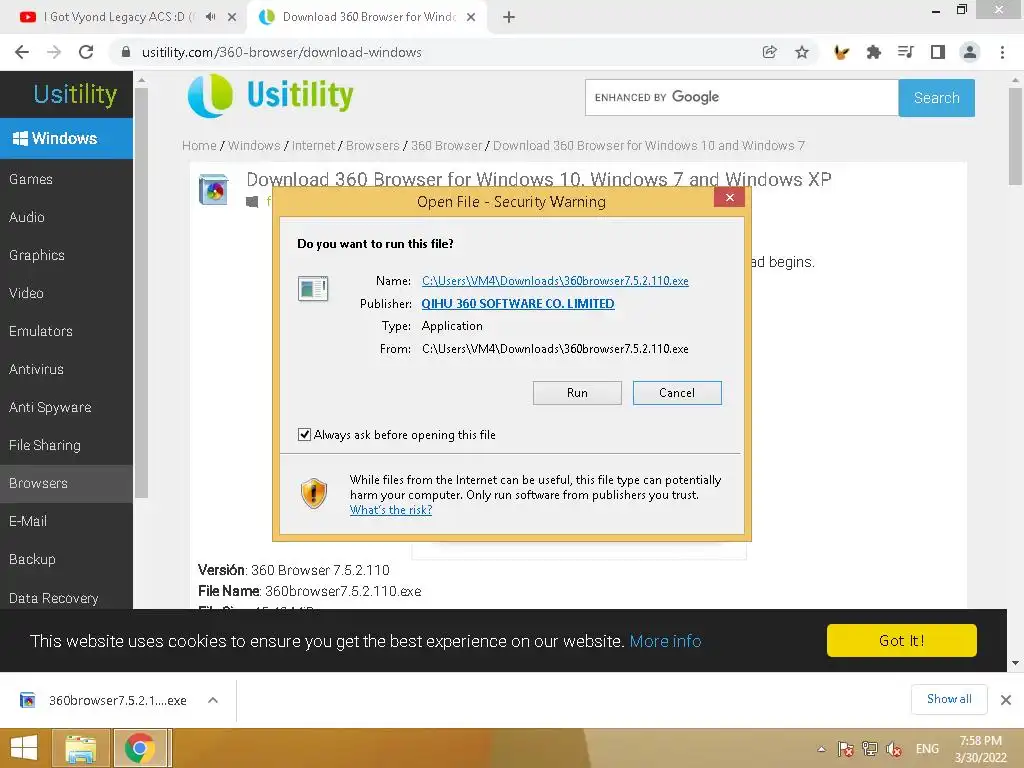Open the orange bird extension icon
This screenshot has height=768, width=1024.
point(841,52)
